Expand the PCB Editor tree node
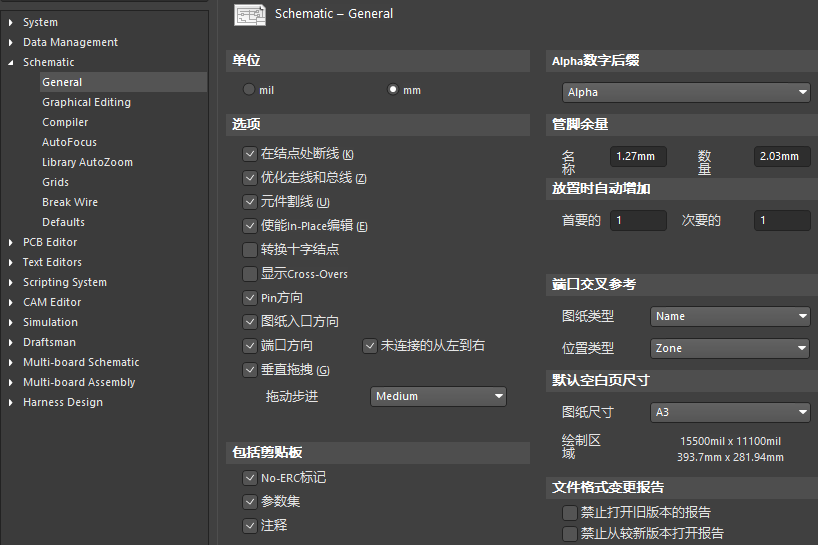Viewport: 818px width, 545px height. (x=11, y=242)
